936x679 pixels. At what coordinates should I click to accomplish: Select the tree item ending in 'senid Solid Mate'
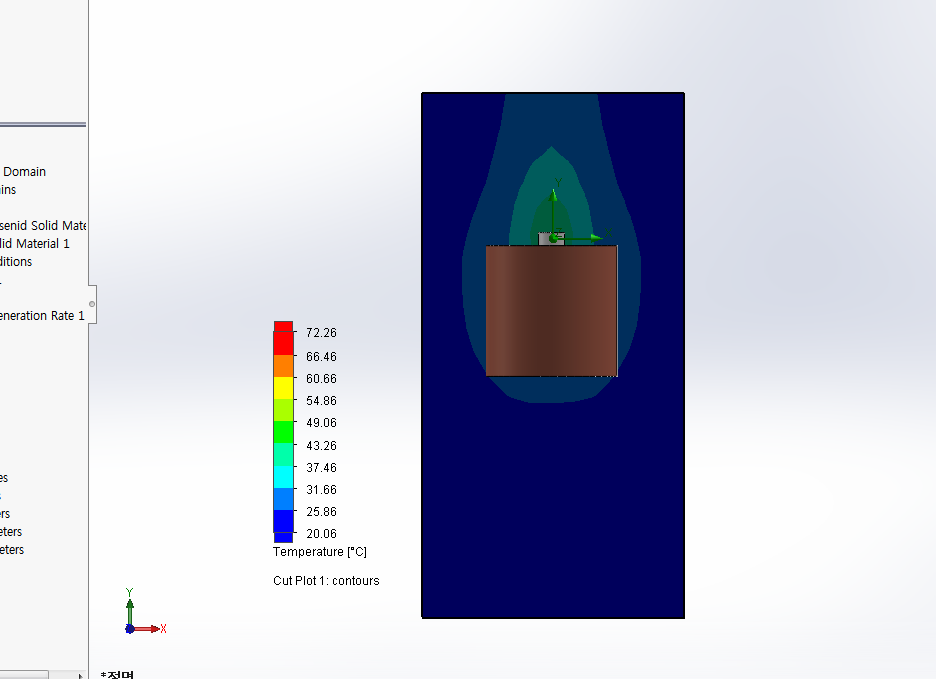coord(43,226)
